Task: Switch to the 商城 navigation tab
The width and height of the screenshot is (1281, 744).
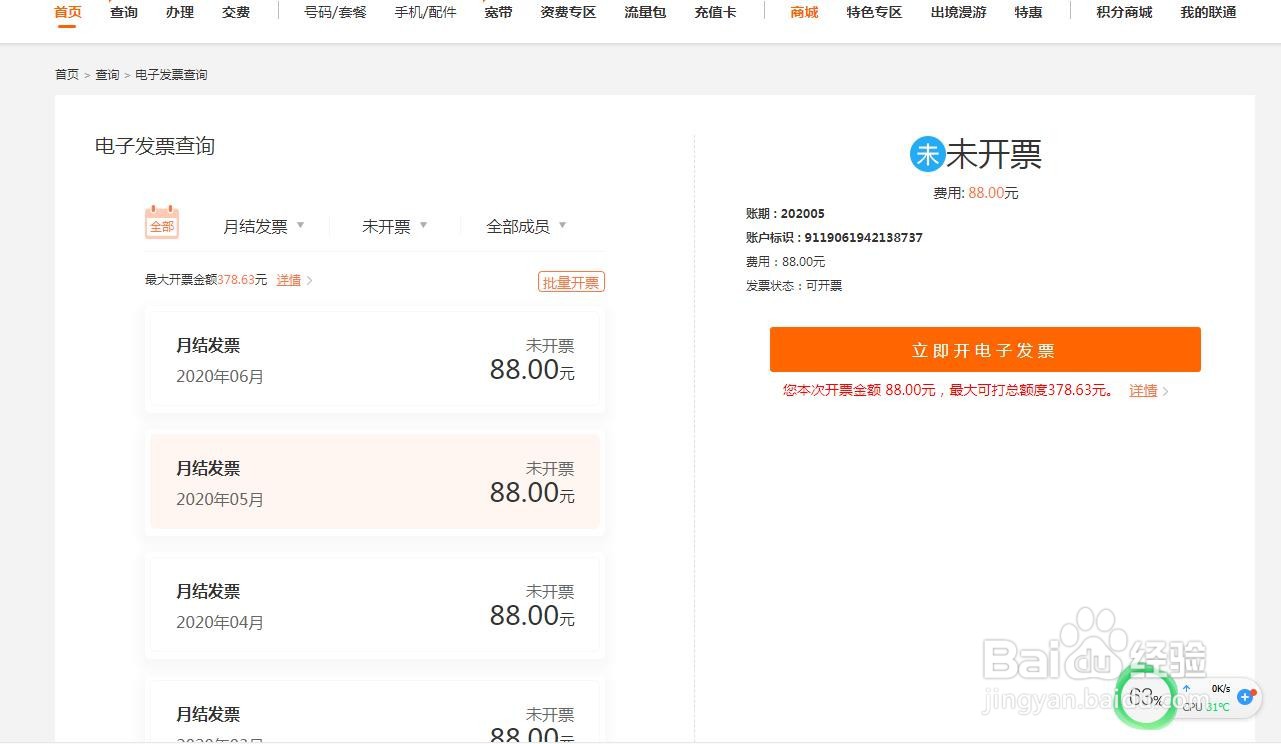Action: (x=803, y=13)
